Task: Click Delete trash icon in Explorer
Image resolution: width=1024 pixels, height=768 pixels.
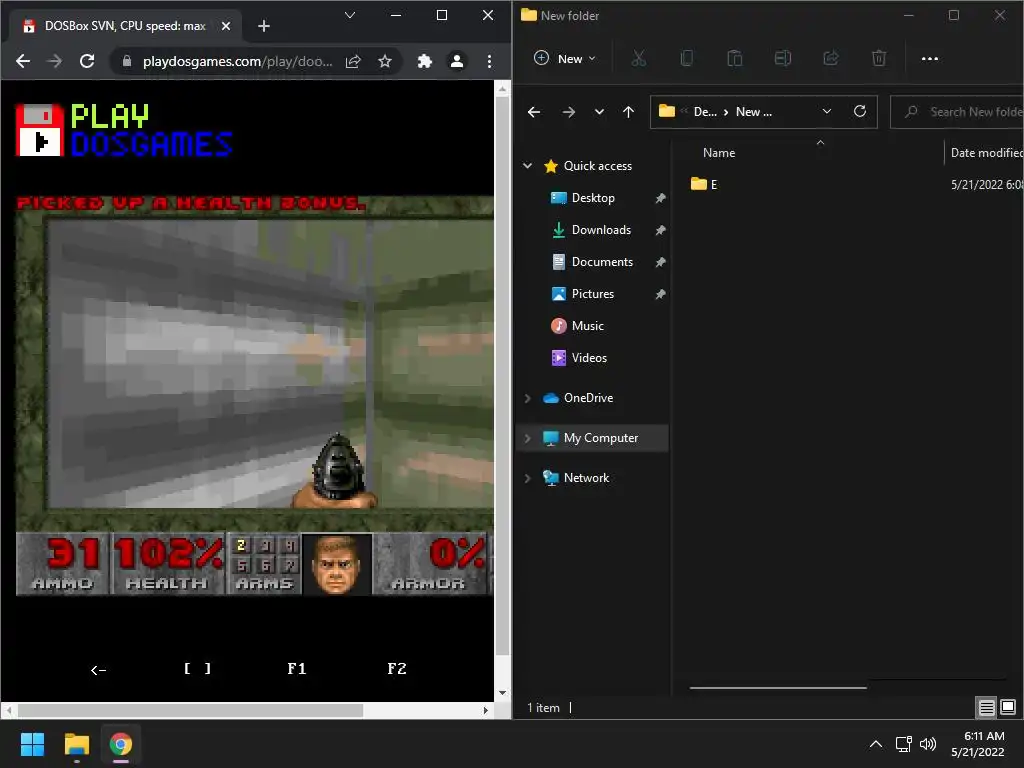Action: (x=879, y=59)
